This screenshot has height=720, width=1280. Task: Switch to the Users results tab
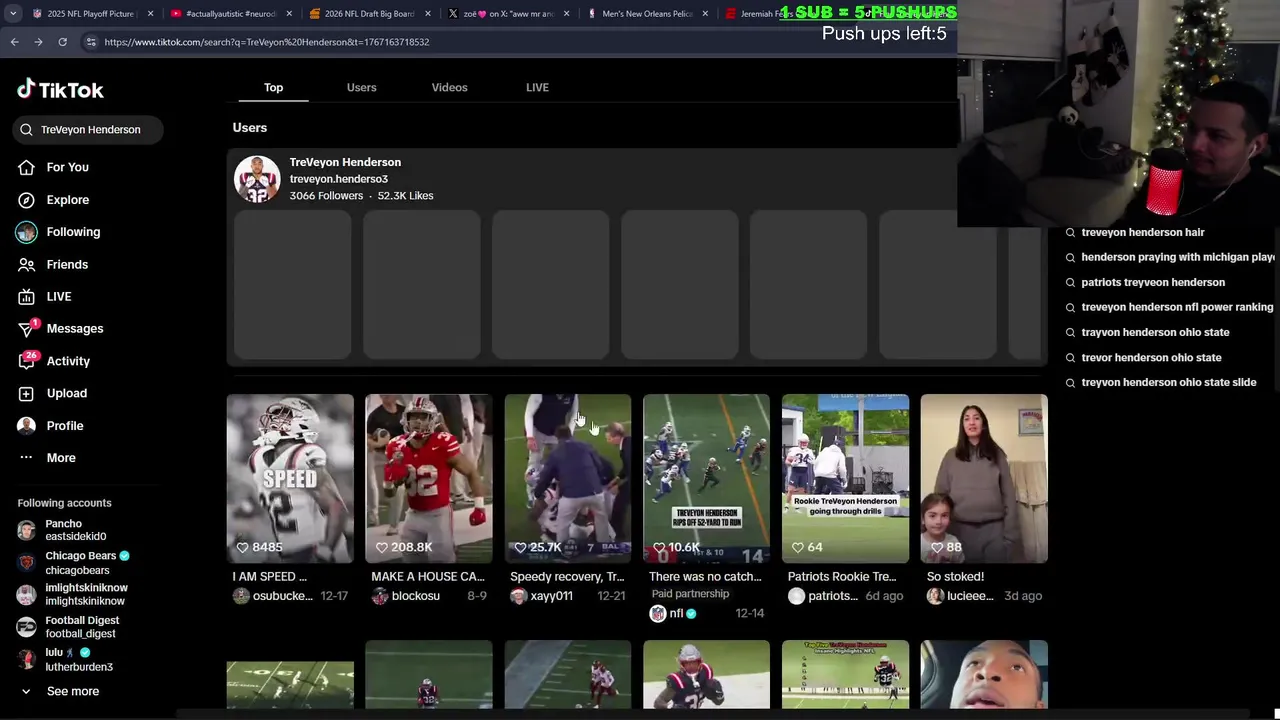click(361, 87)
